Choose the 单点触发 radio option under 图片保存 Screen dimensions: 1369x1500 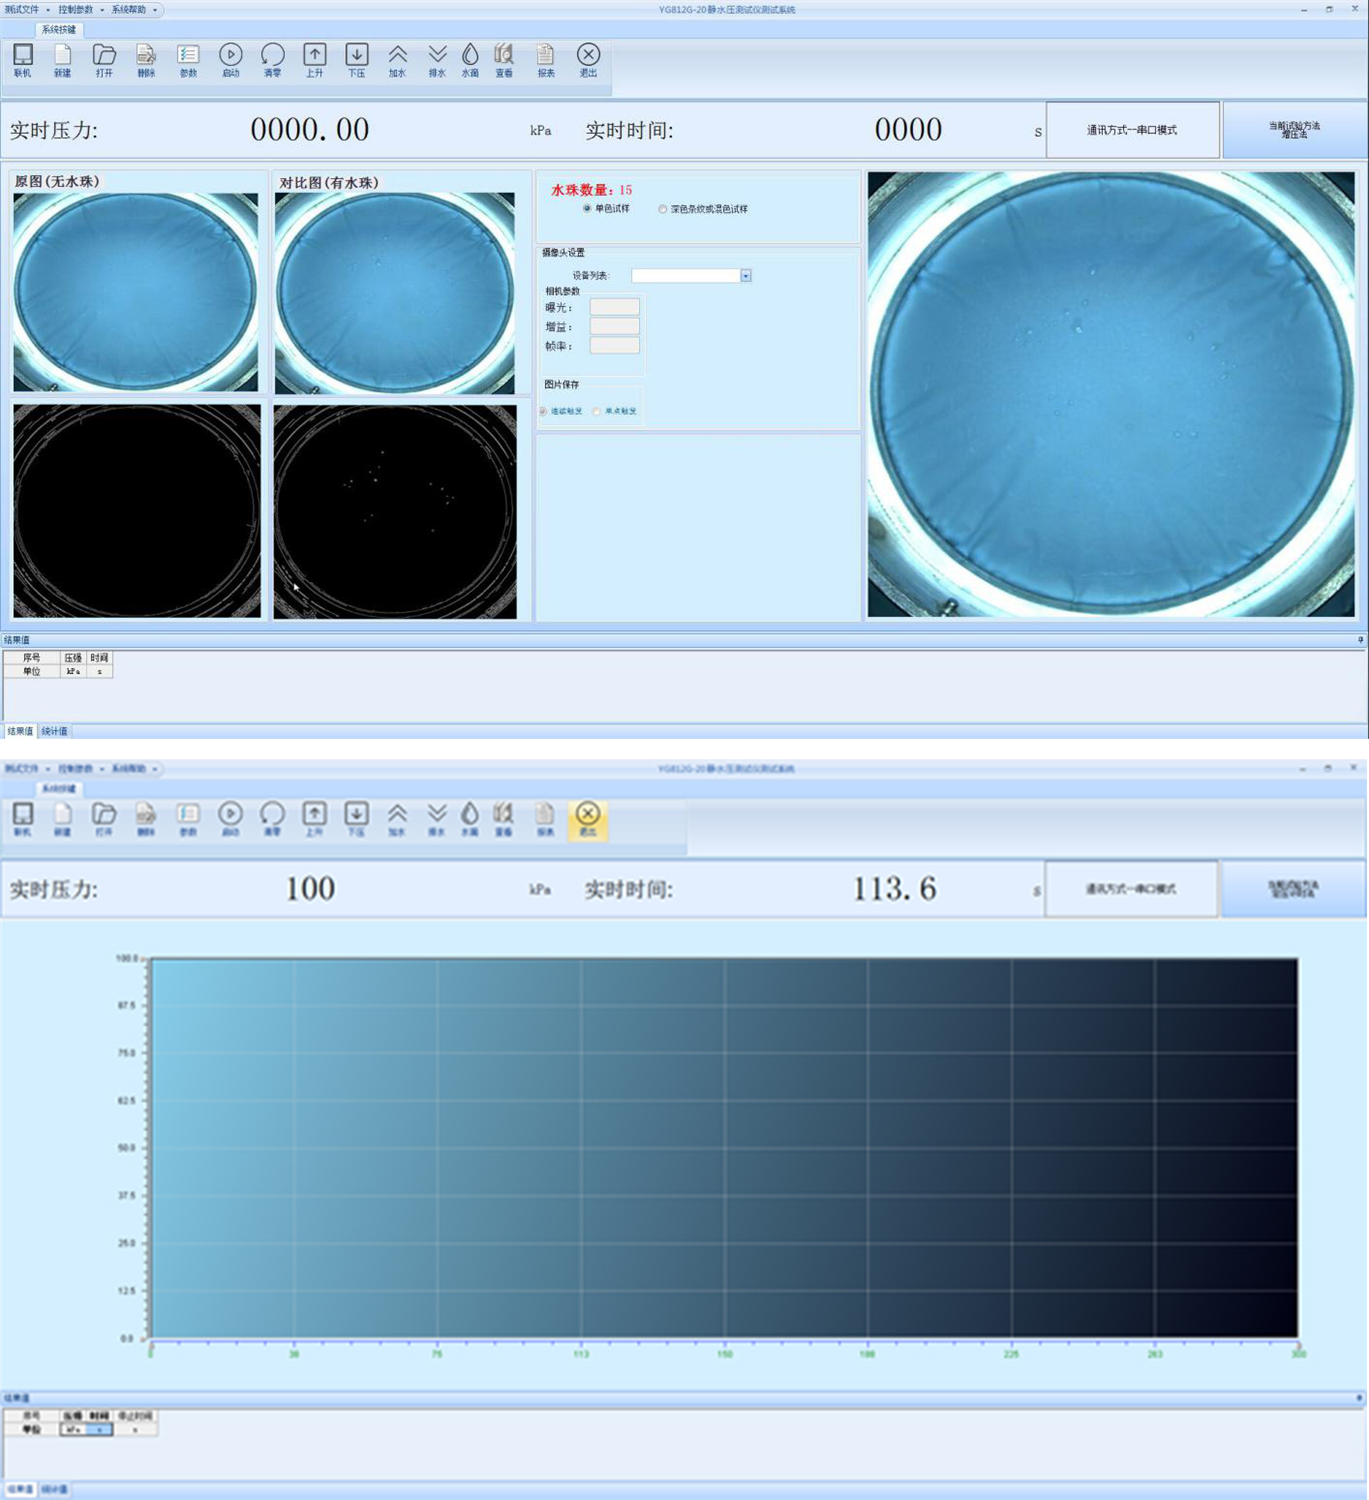[x=597, y=411]
